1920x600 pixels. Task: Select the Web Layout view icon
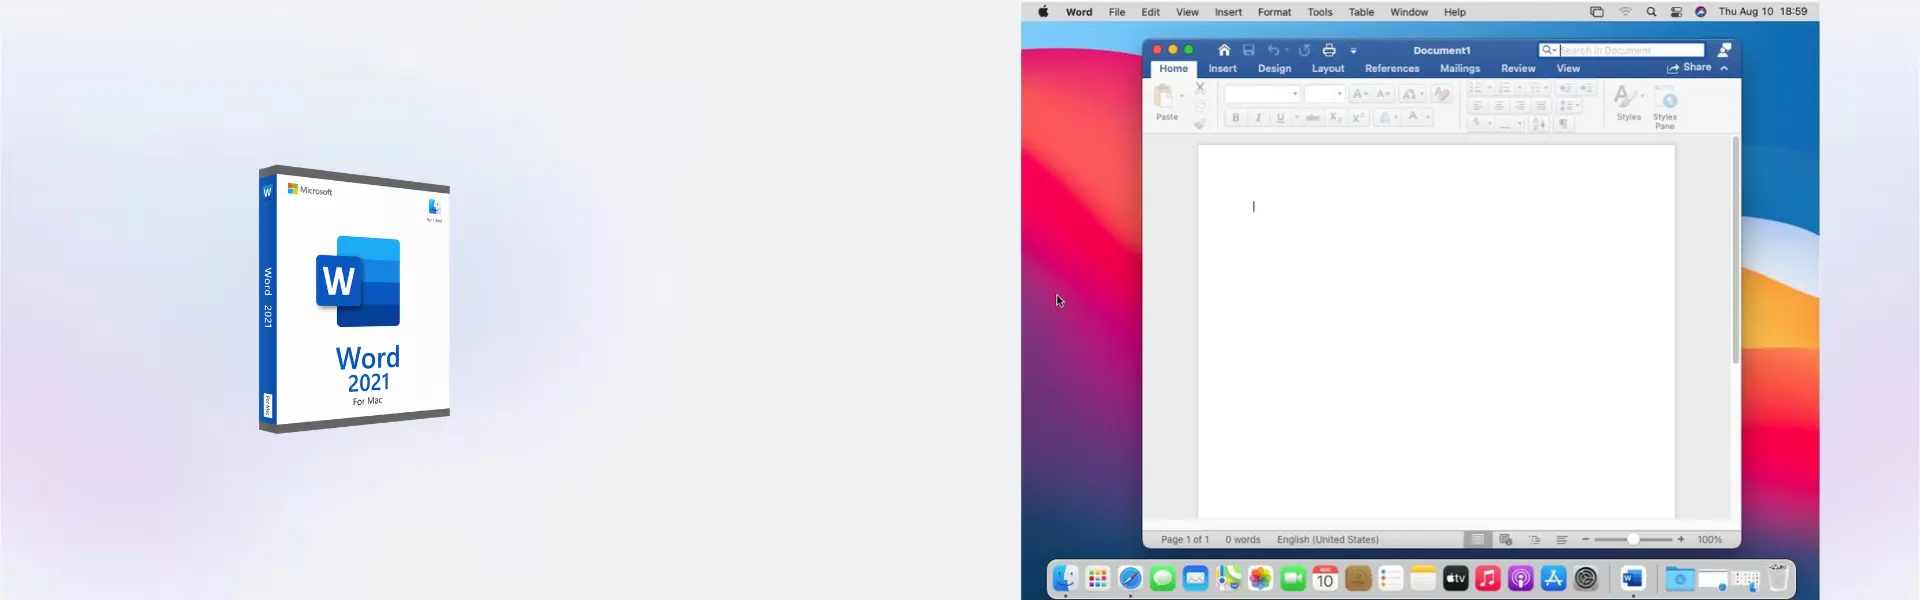click(1506, 539)
